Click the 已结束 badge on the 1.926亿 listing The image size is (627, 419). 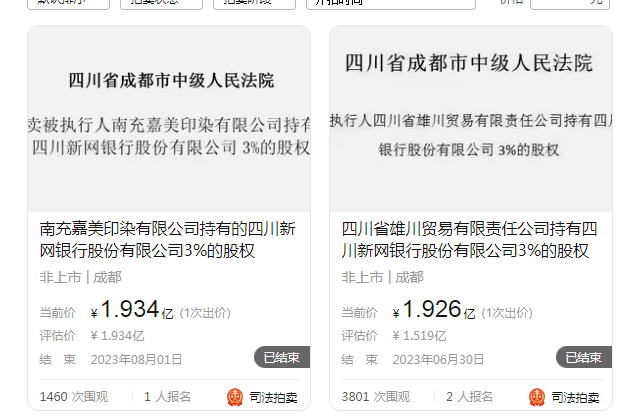click(x=584, y=357)
